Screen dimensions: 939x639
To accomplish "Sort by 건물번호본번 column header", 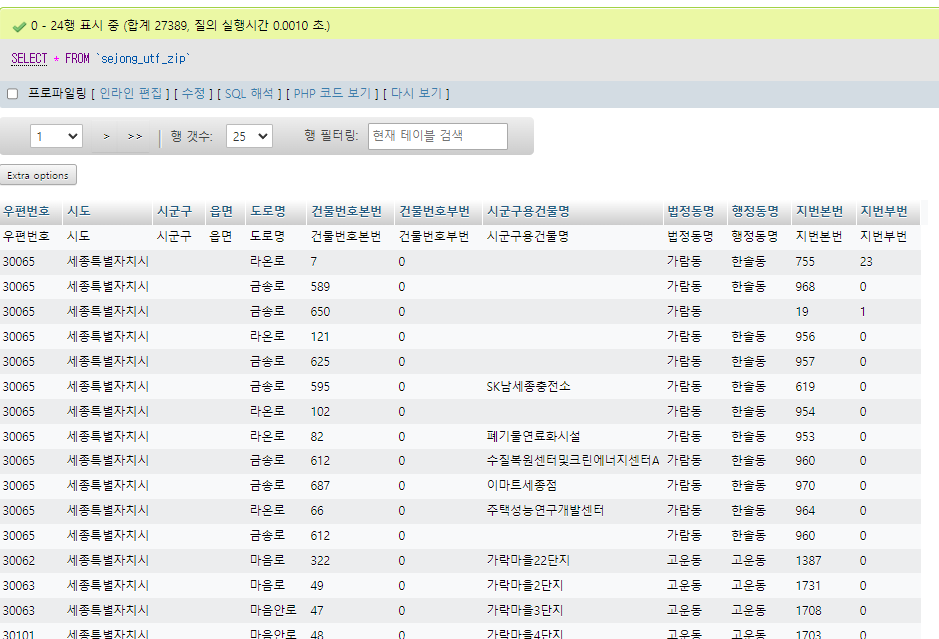I will [346, 211].
